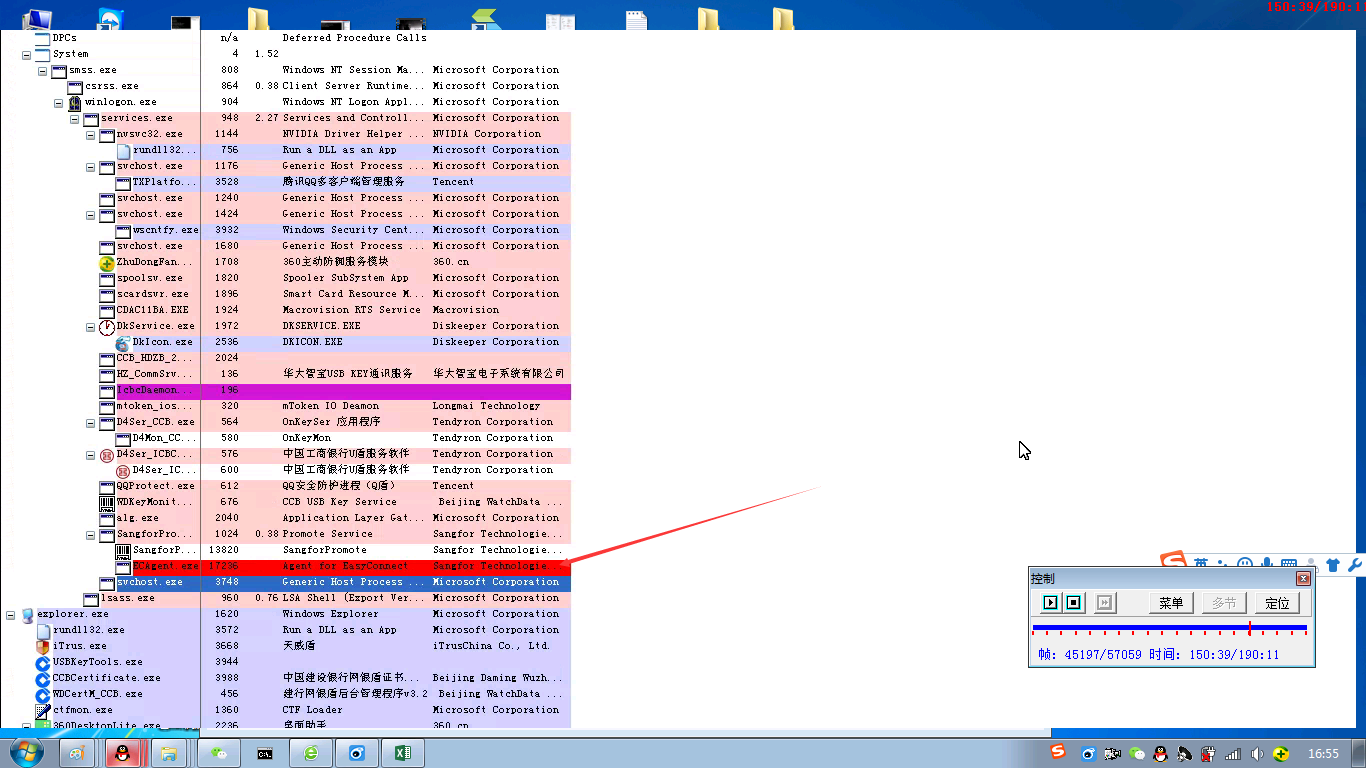
Task: Collapse the nvsvc32.exe tree node
Action: tap(91, 134)
